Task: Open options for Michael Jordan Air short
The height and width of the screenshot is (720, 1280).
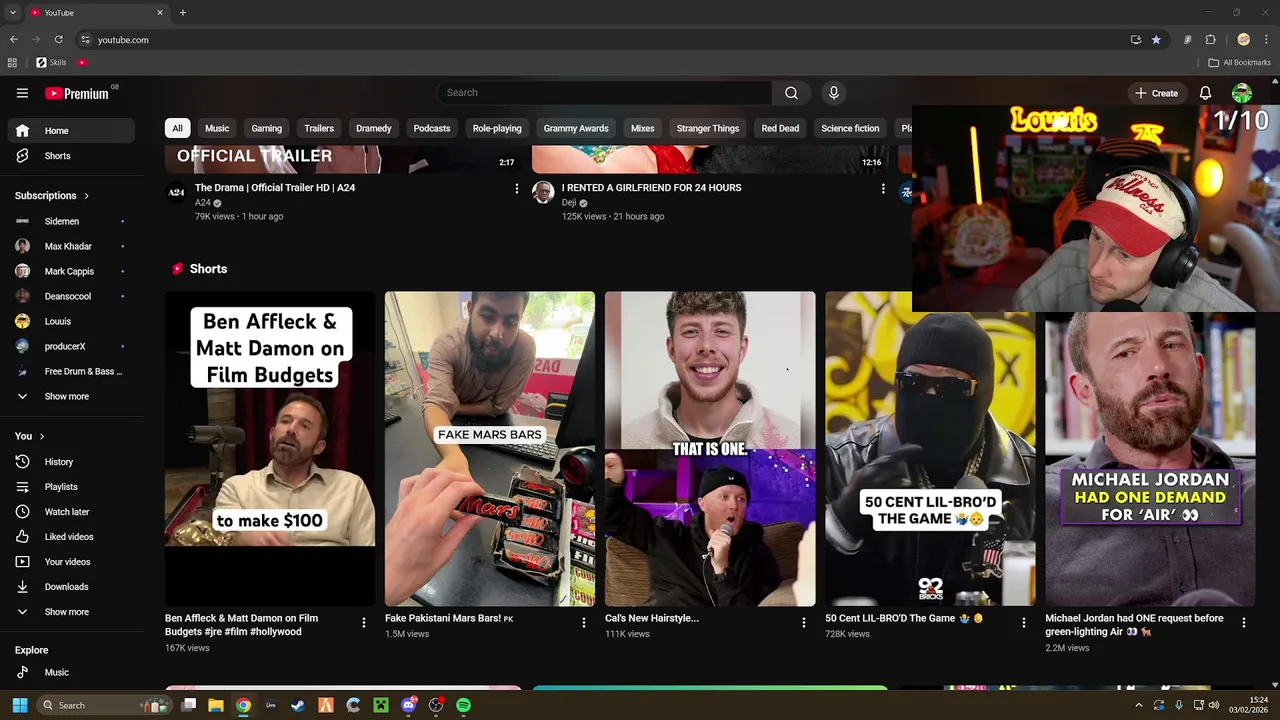Action: (x=1244, y=622)
